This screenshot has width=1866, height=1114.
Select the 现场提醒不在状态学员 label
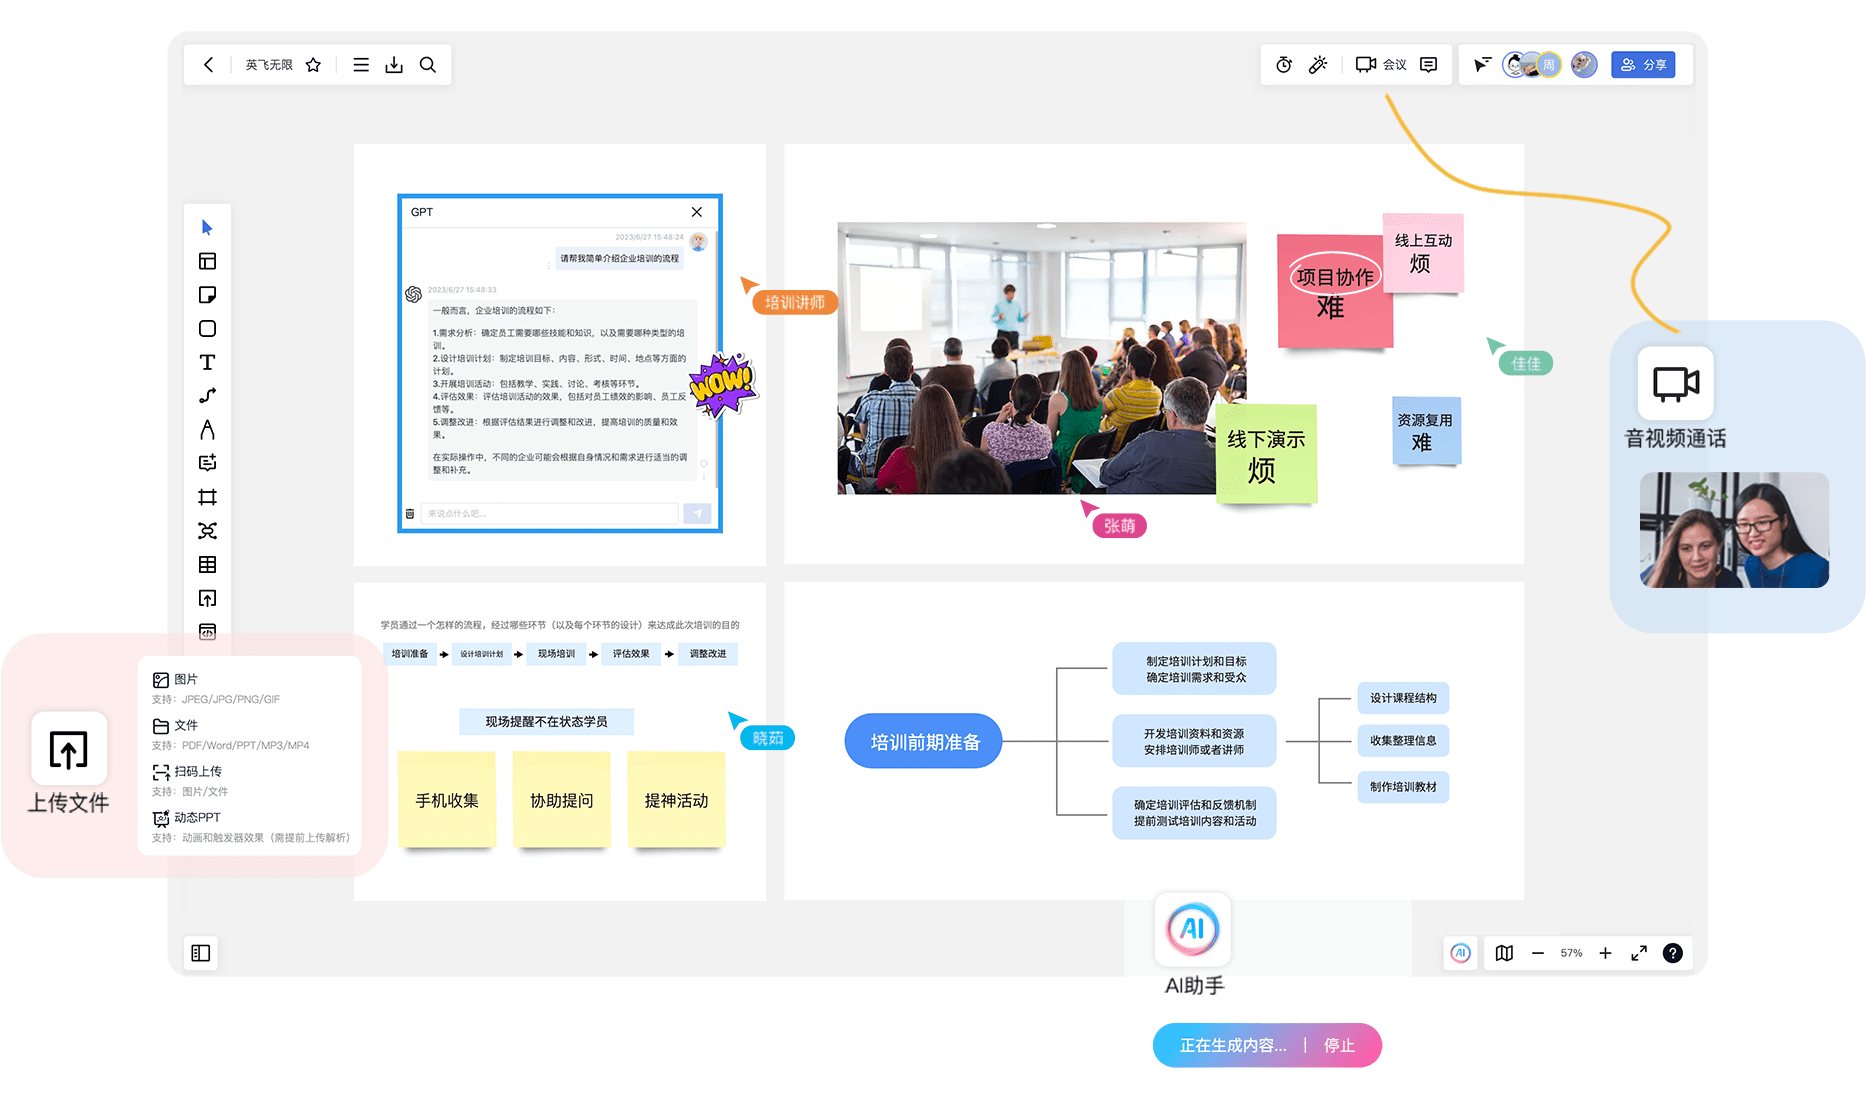546,721
